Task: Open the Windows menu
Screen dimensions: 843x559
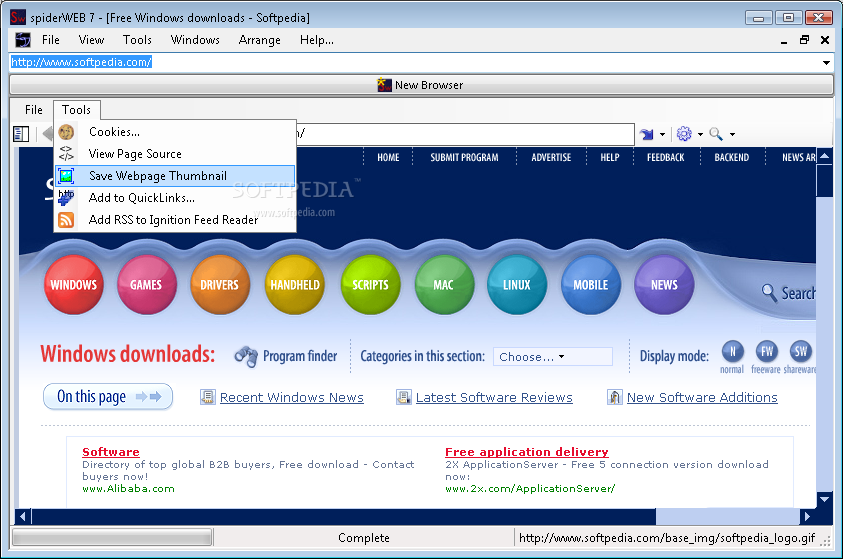Action: click(195, 40)
